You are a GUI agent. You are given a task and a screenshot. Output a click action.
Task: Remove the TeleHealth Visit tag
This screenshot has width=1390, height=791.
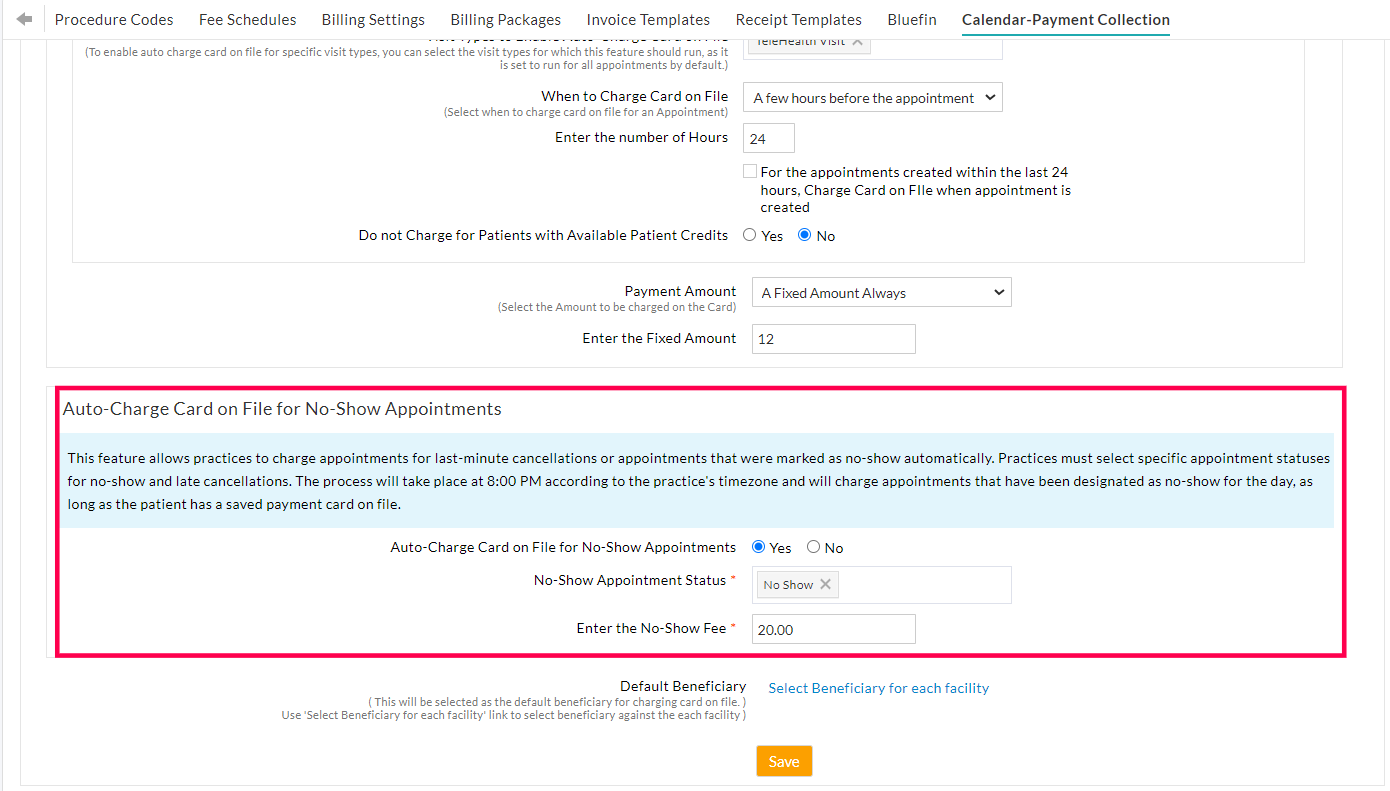(857, 42)
